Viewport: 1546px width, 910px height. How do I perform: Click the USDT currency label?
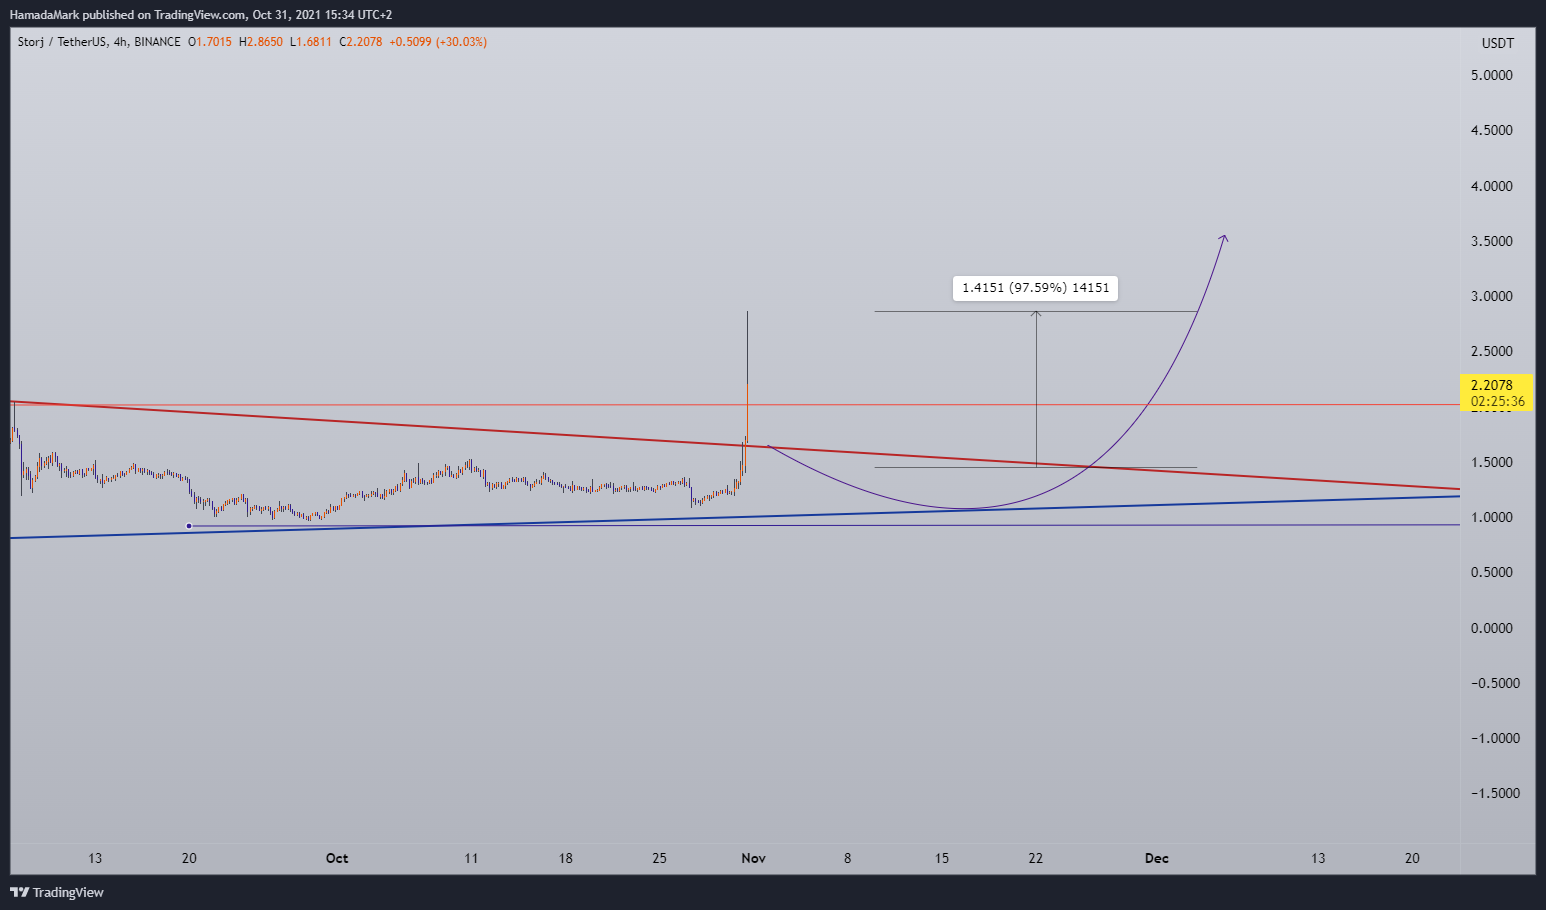click(1497, 43)
